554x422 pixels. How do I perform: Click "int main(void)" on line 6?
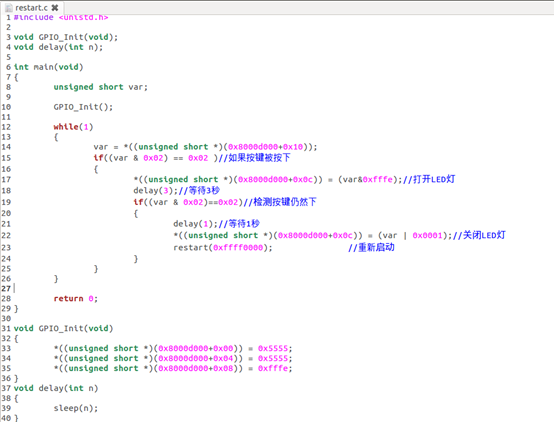coord(48,67)
